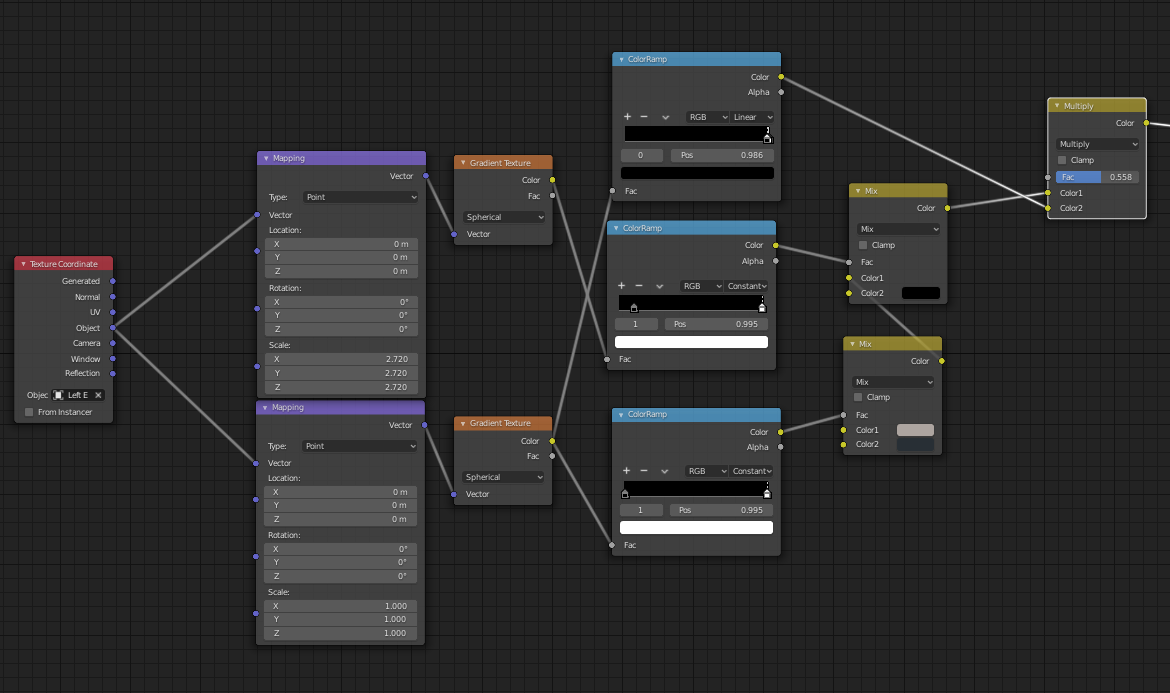Clear the Left E object with the X
This screenshot has height=693, width=1170.
point(98,395)
